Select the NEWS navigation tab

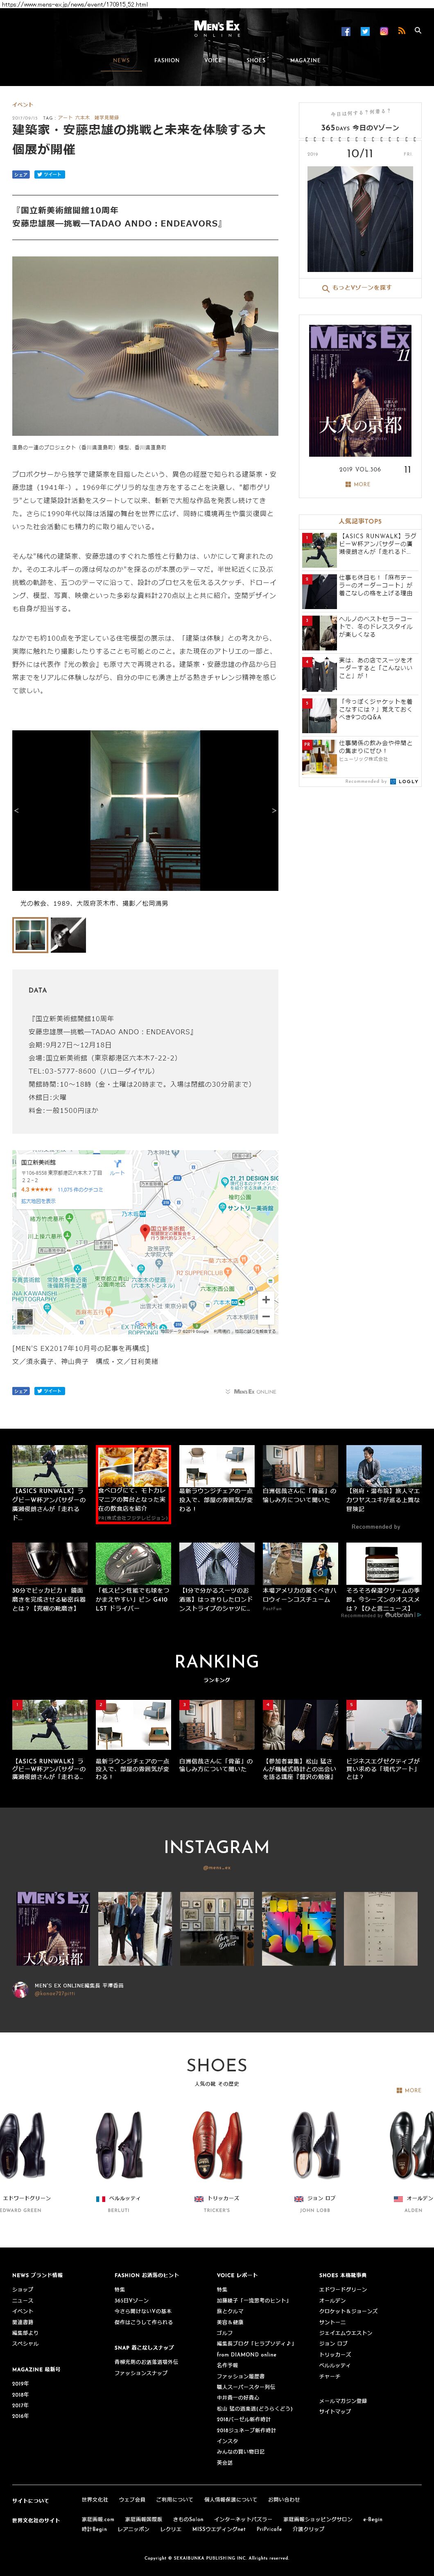point(121,60)
